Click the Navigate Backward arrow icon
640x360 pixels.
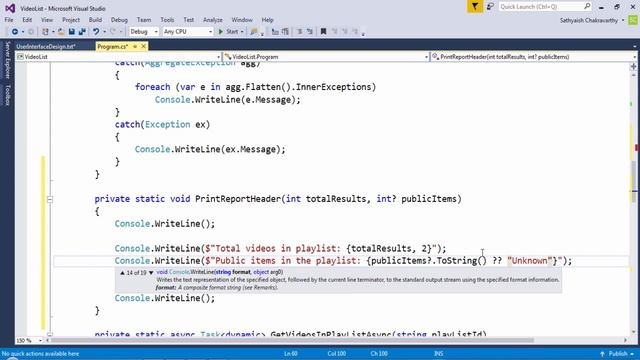pyautogui.click(x=15, y=31)
